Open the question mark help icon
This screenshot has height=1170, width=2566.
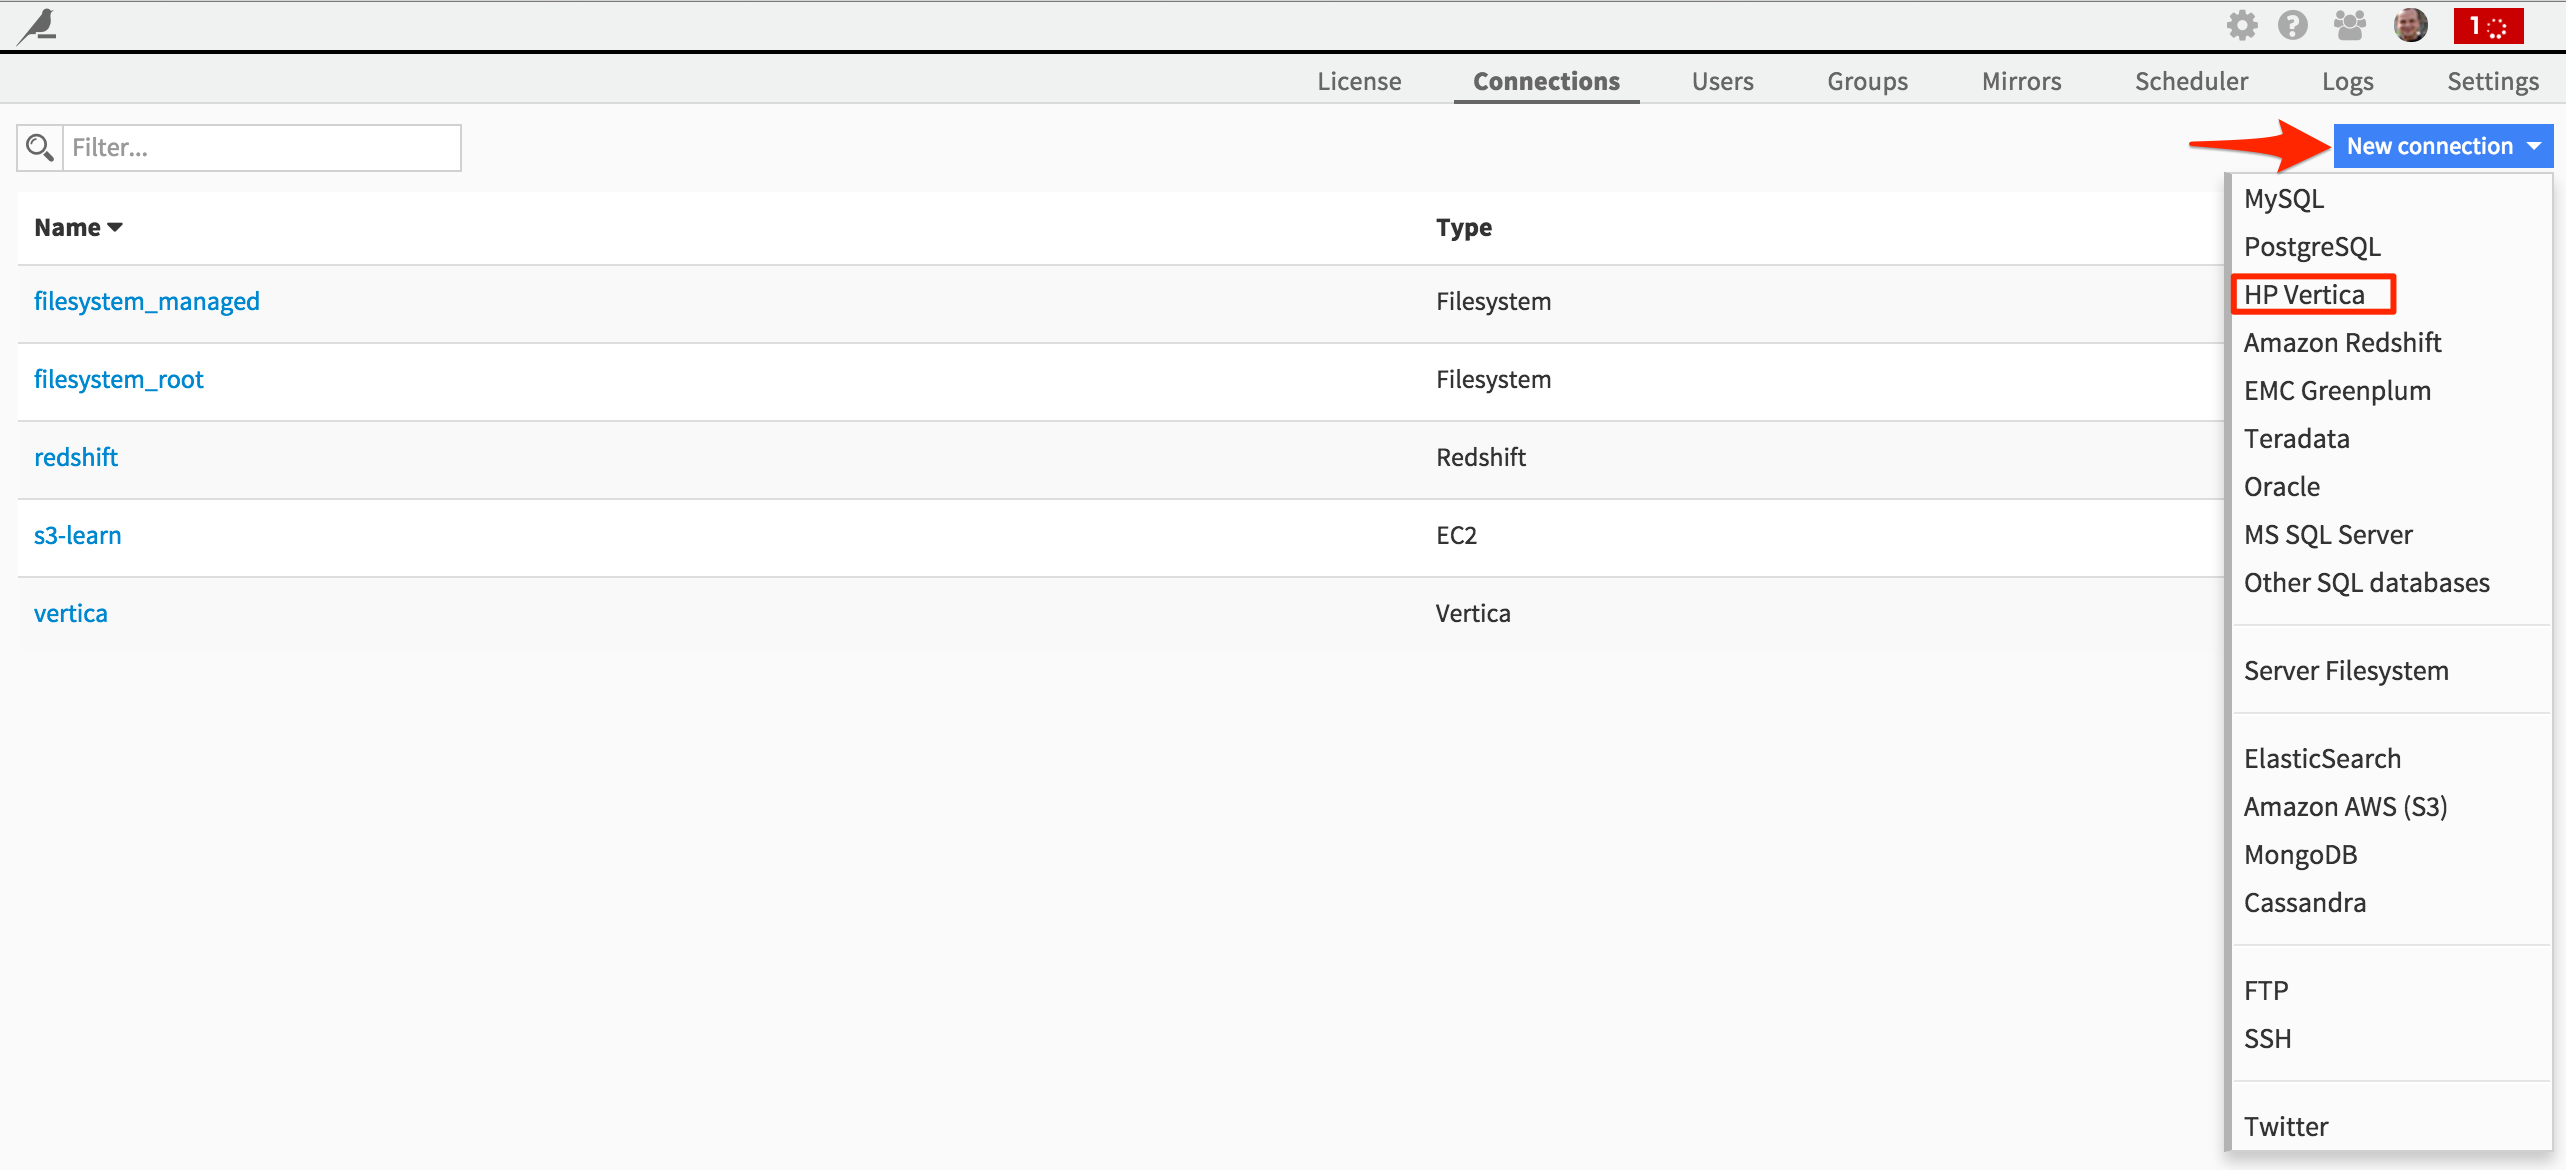2293,26
